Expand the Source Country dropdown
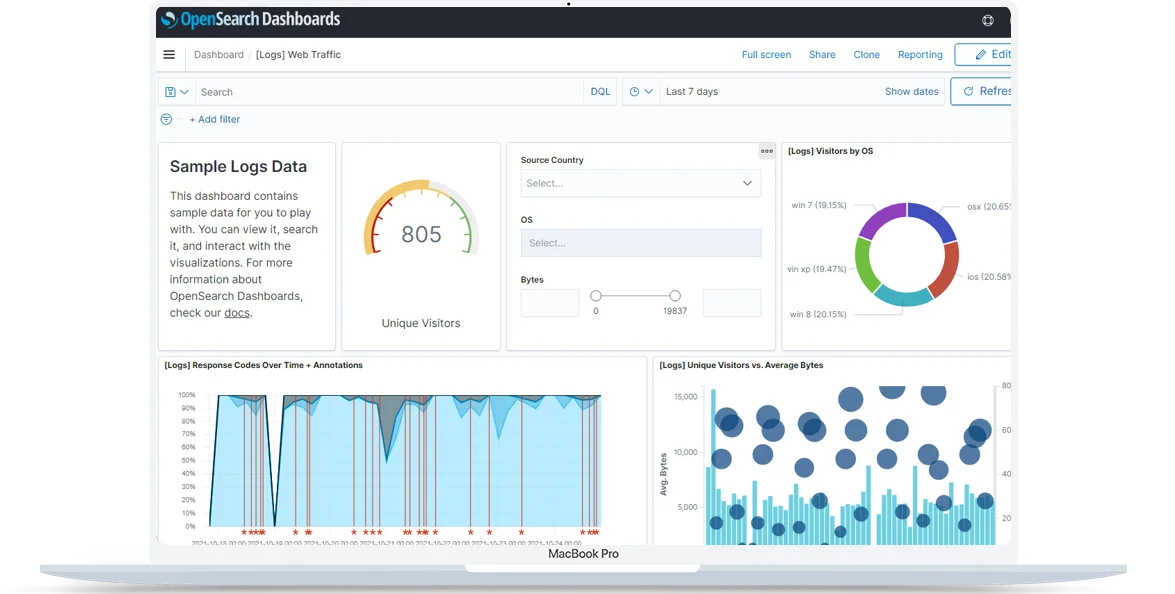1175x594 pixels. coord(640,183)
